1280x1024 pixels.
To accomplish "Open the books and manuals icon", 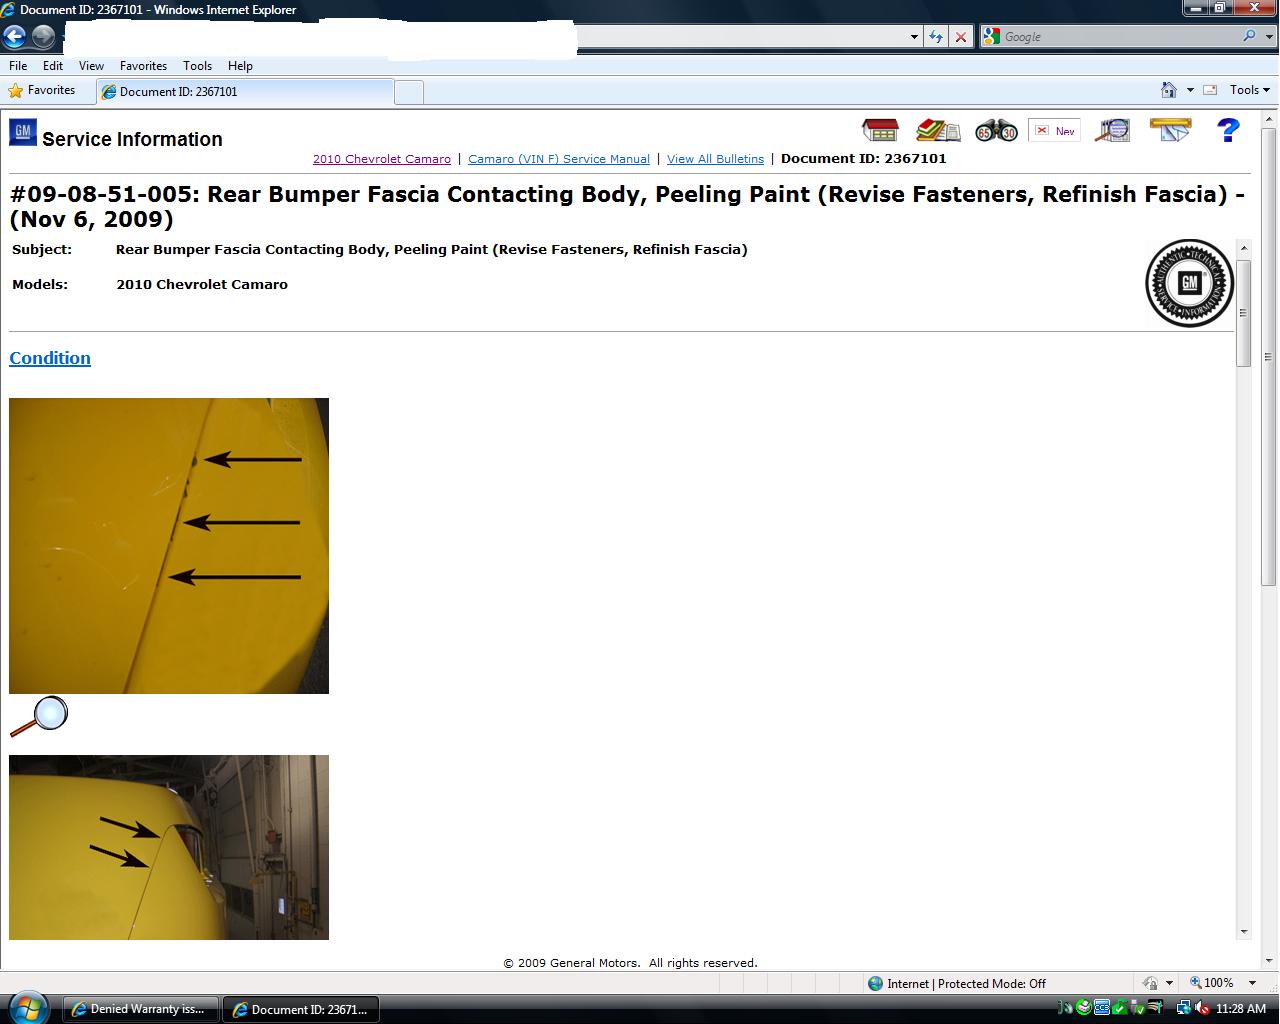I will pyautogui.click(x=937, y=130).
